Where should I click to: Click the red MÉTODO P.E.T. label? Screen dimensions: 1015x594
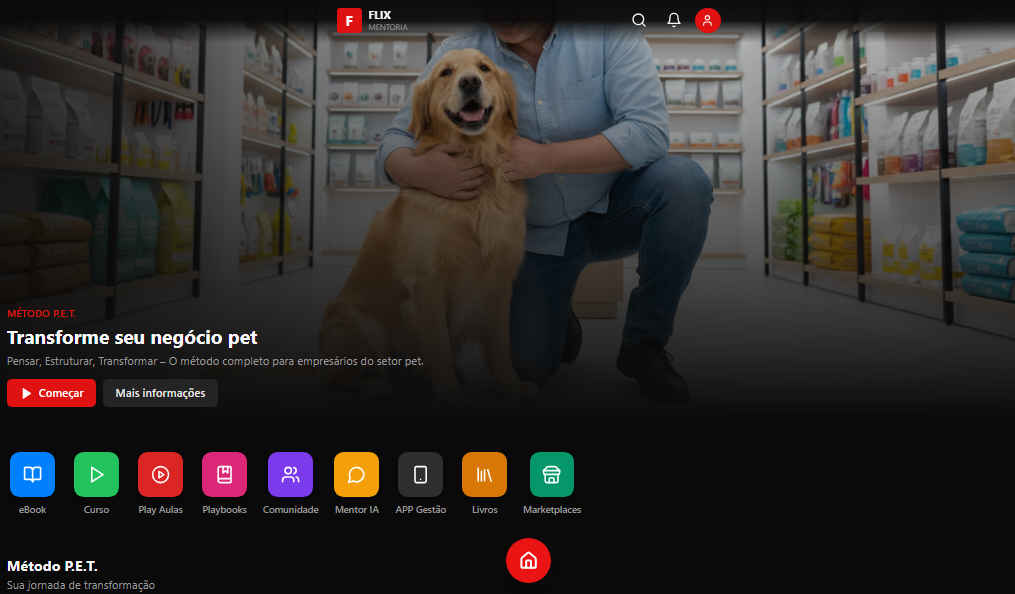(41, 314)
